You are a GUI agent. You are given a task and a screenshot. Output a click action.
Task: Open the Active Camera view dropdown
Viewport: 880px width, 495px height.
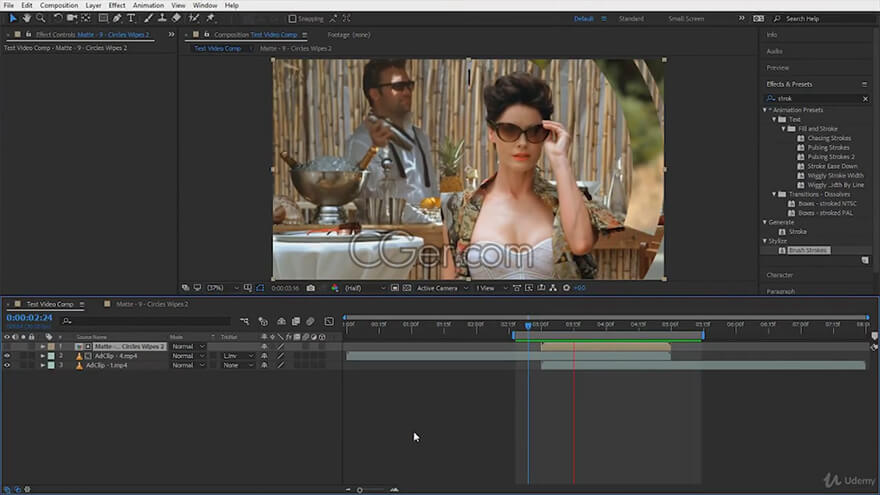[x=442, y=288]
